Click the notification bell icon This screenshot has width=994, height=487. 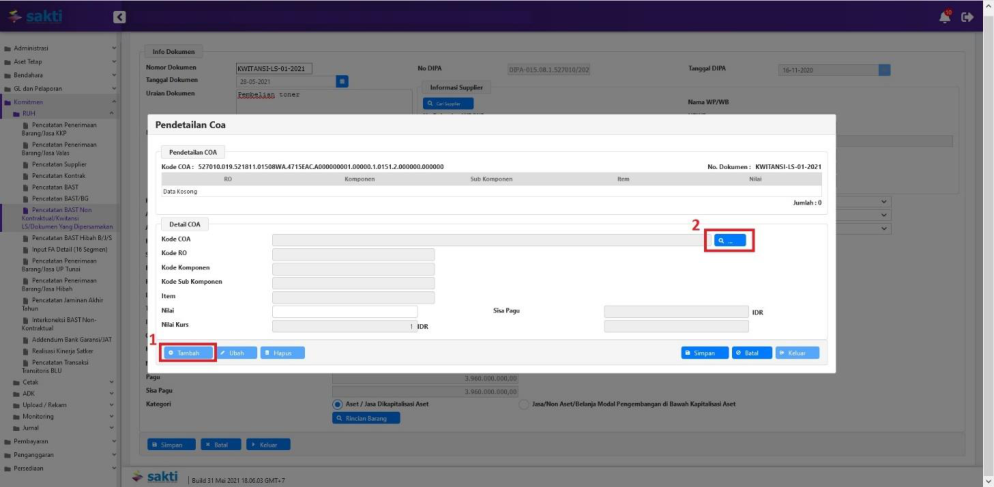pyautogui.click(x=945, y=17)
